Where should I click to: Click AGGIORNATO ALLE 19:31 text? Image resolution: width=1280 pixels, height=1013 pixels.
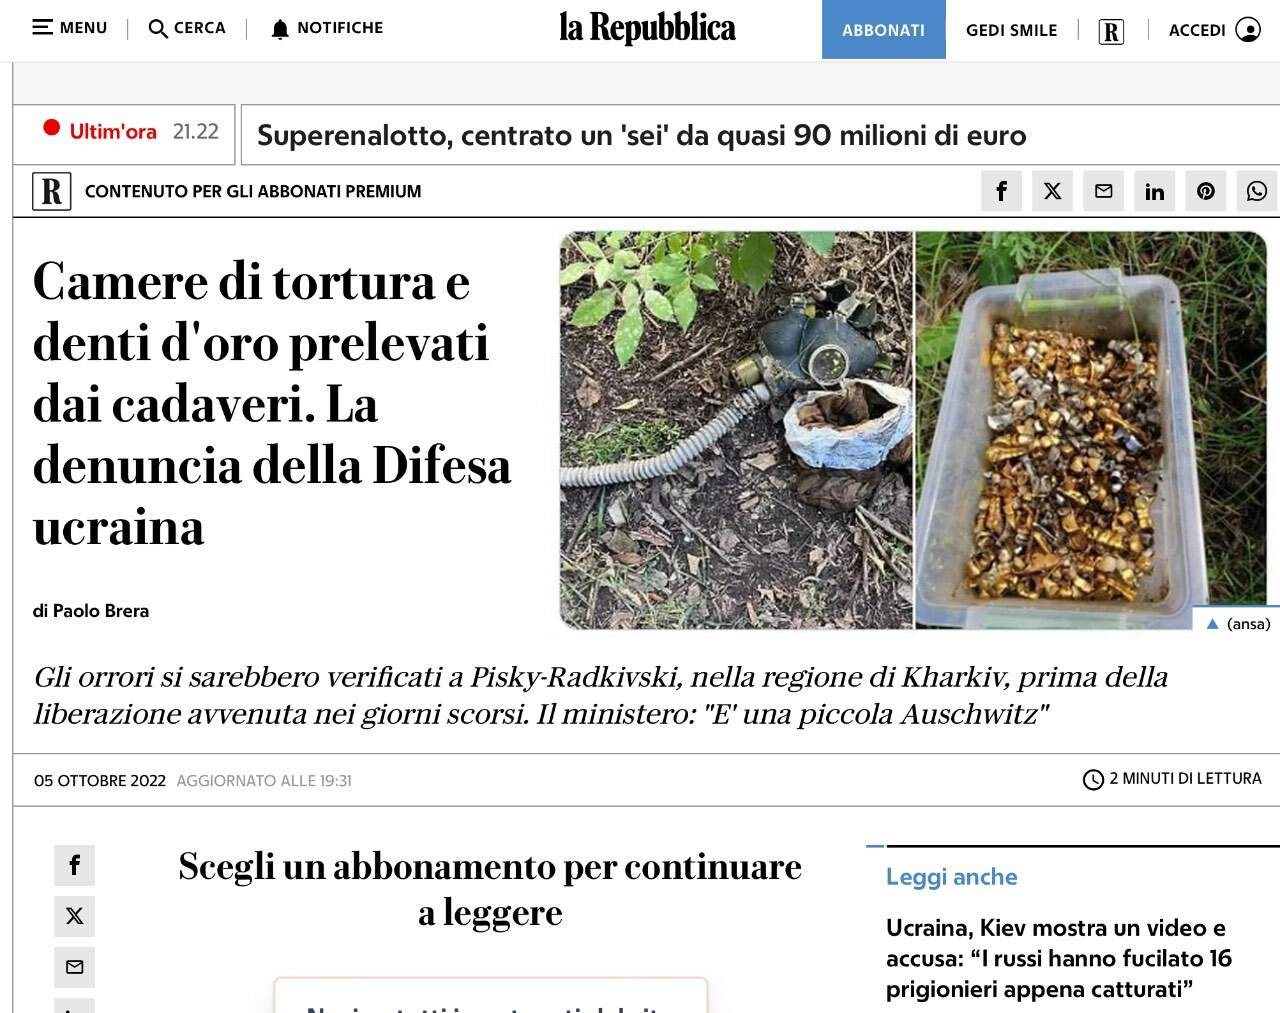tap(264, 781)
